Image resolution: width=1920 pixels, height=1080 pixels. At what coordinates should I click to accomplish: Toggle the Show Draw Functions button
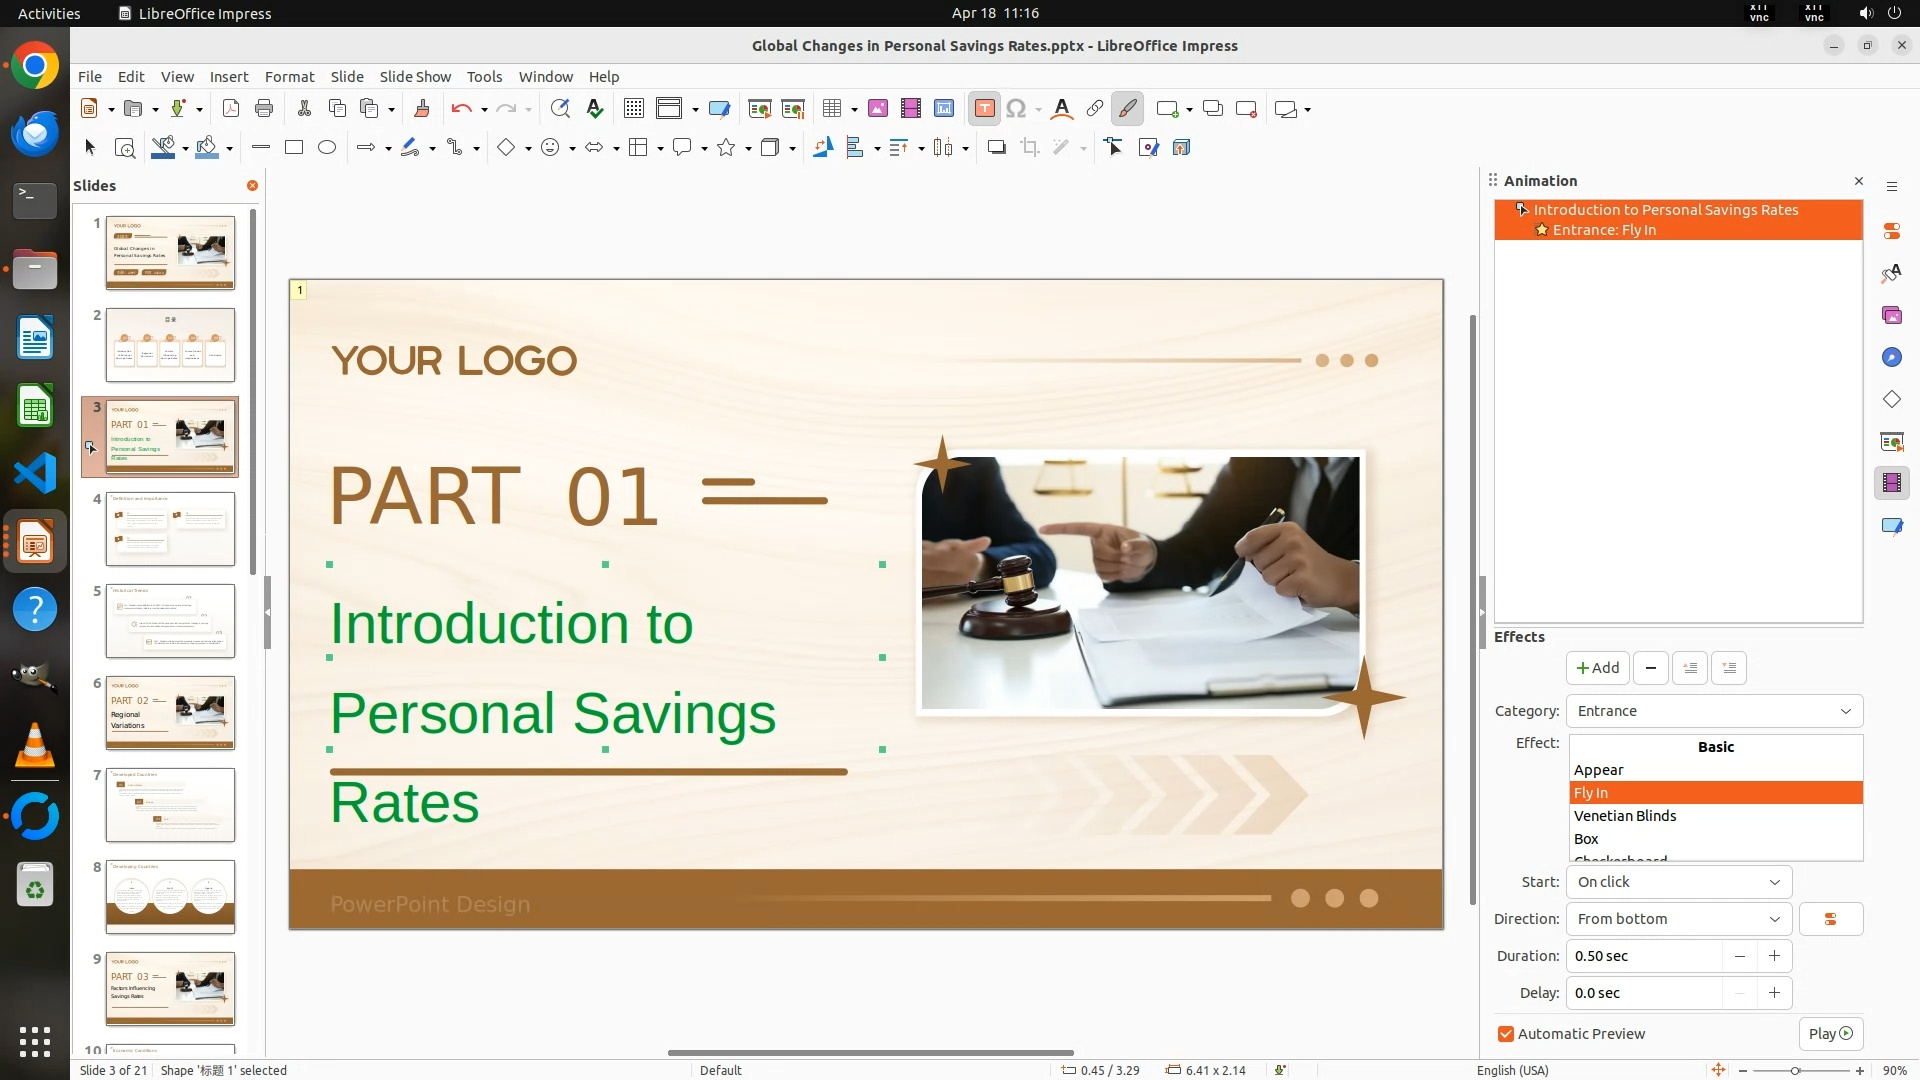pos(1128,109)
